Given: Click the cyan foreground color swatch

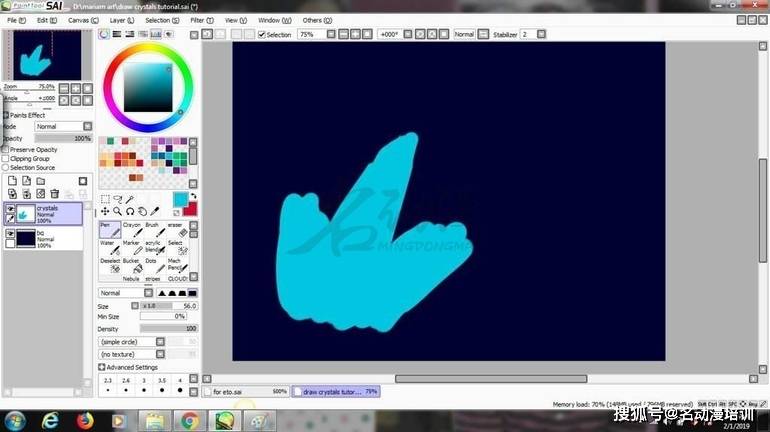Looking at the screenshot, I should [x=179, y=199].
